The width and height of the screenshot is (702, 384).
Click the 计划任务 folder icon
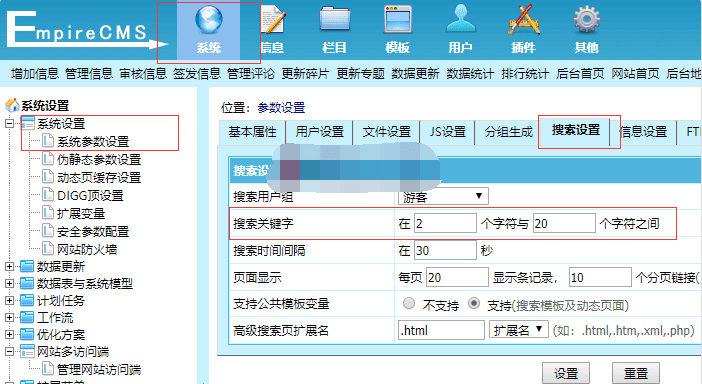pyautogui.click(x=27, y=300)
